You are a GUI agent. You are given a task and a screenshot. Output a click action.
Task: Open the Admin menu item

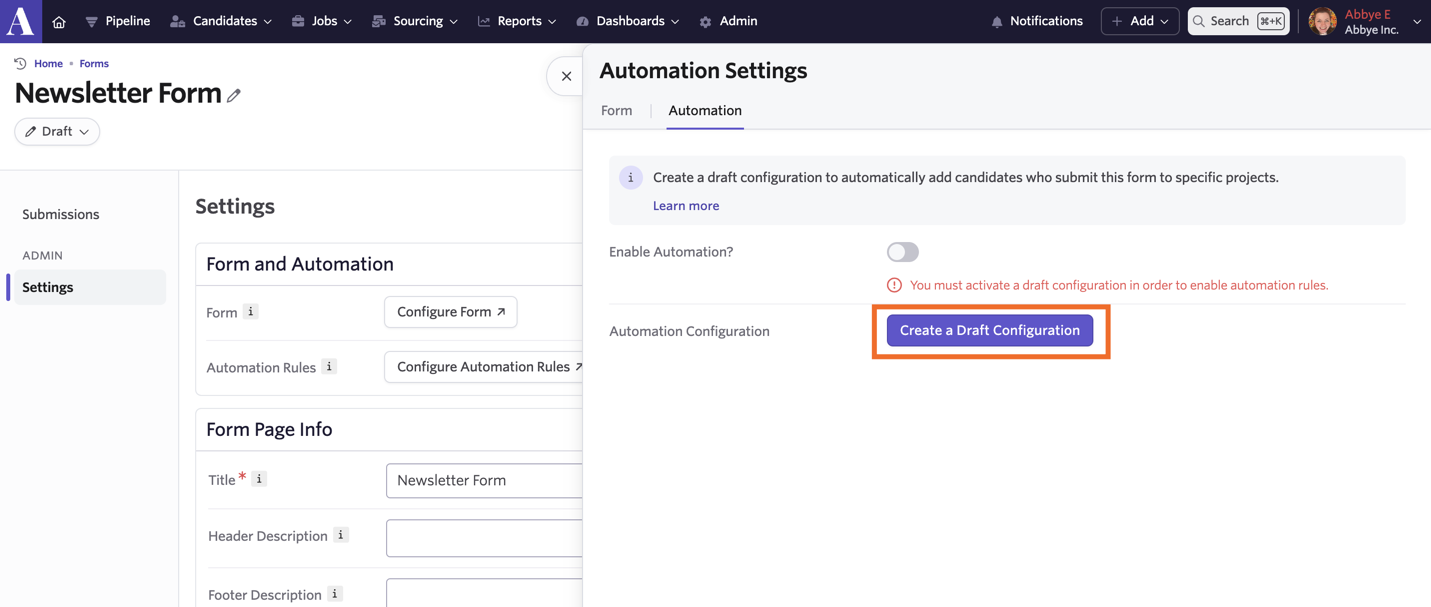pos(728,21)
